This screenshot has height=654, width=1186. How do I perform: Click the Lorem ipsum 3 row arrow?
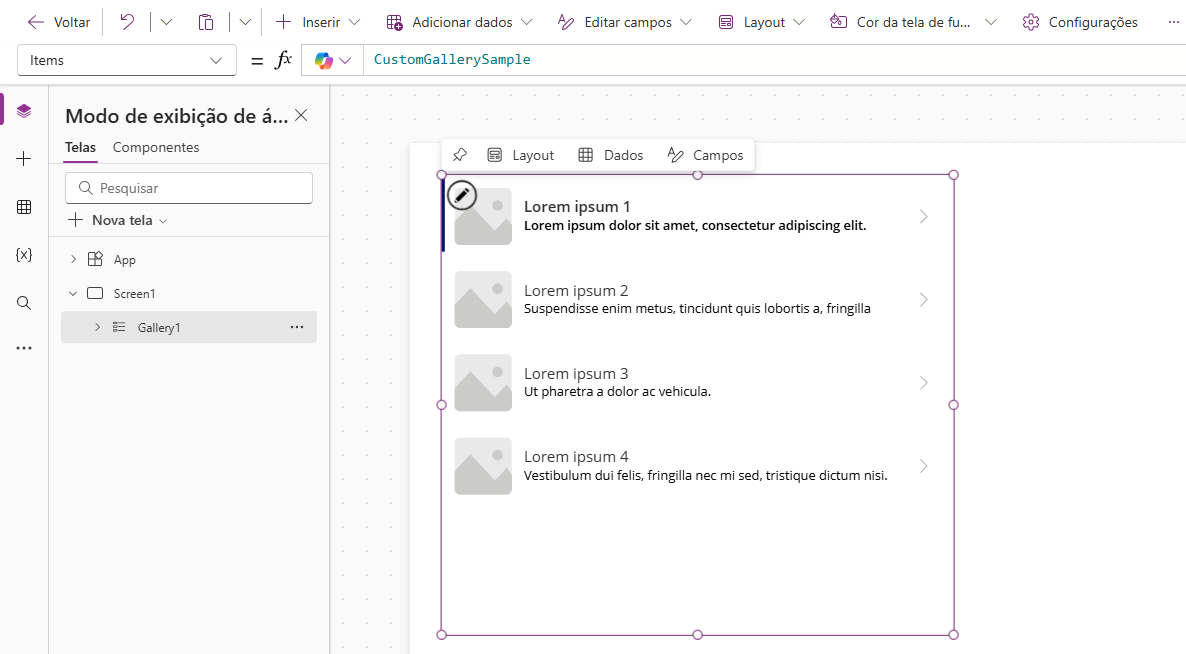[x=924, y=383]
